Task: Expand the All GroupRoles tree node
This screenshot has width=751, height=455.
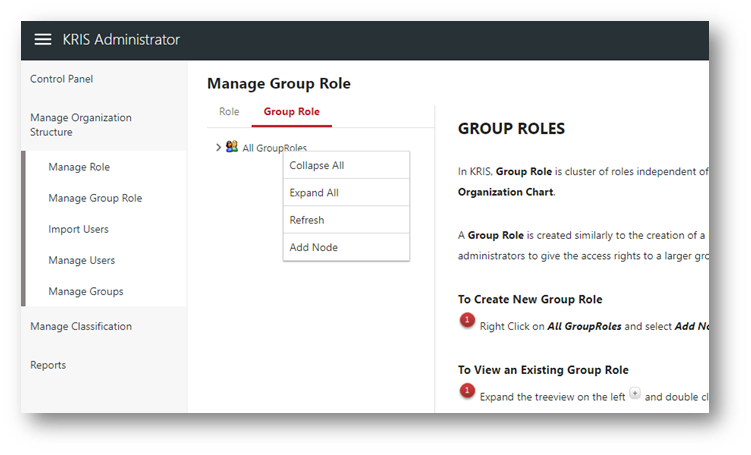Action: pos(218,147)
